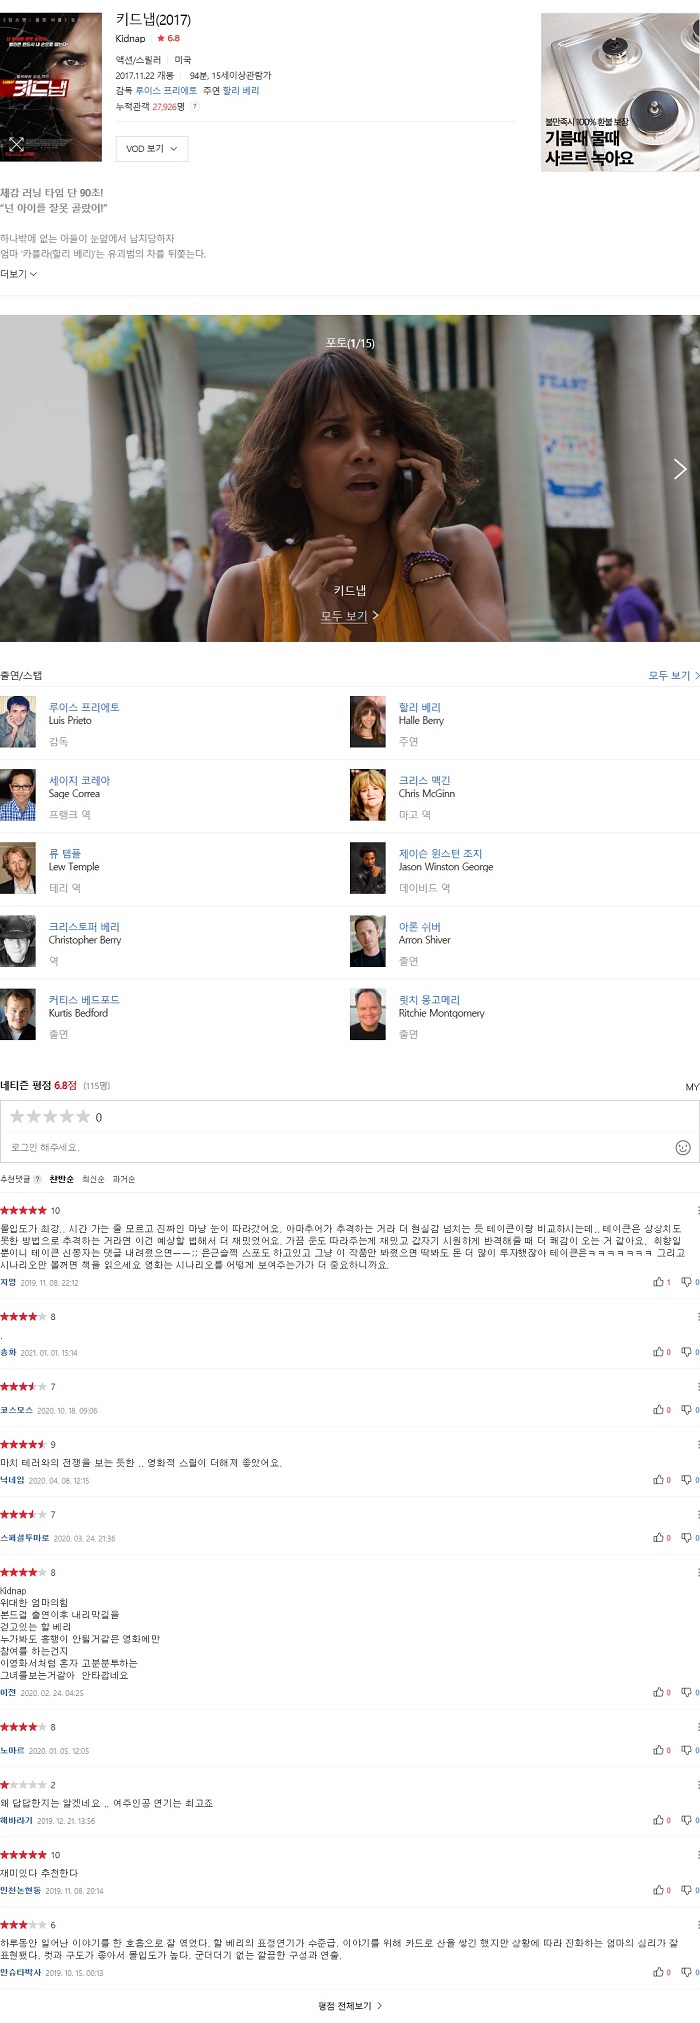Select the 찬반순 sort option
Viewport: 700px width, 2023px height.
coord(62,1179)
